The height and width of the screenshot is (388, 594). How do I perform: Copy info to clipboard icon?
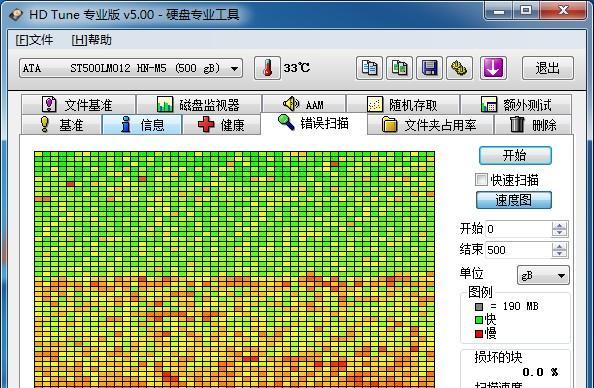369,68
